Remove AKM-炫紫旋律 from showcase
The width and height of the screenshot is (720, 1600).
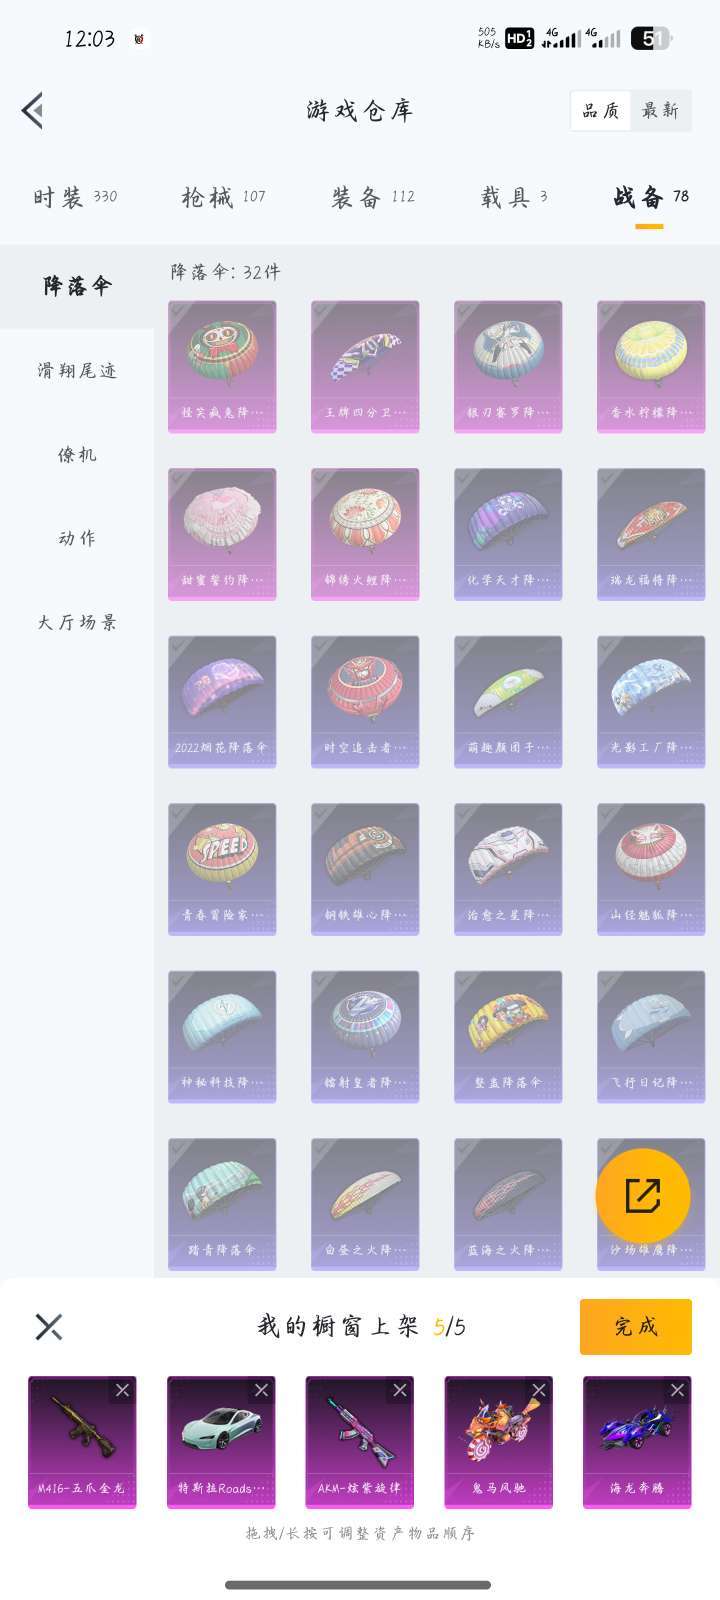[399, 1390]
